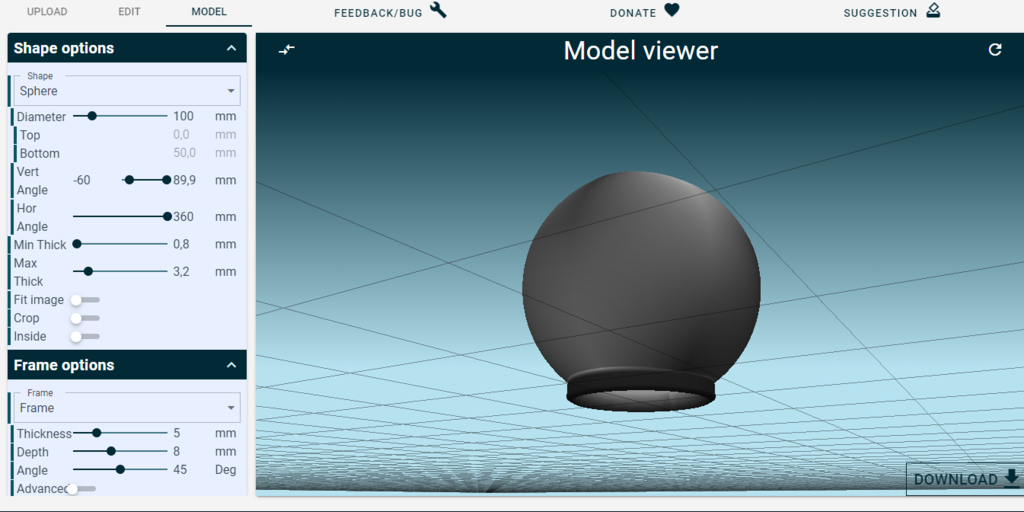Click the wrench icon next to Feedback/Bug
The height and width of the screenshot is (512, 1024).
(438, 10)
